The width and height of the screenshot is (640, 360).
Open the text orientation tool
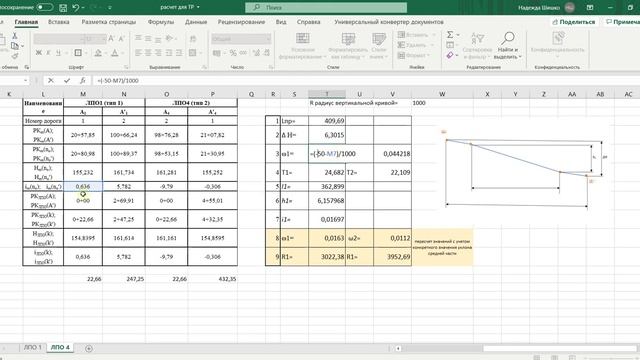pyautogui.click(x=169, y=38)
